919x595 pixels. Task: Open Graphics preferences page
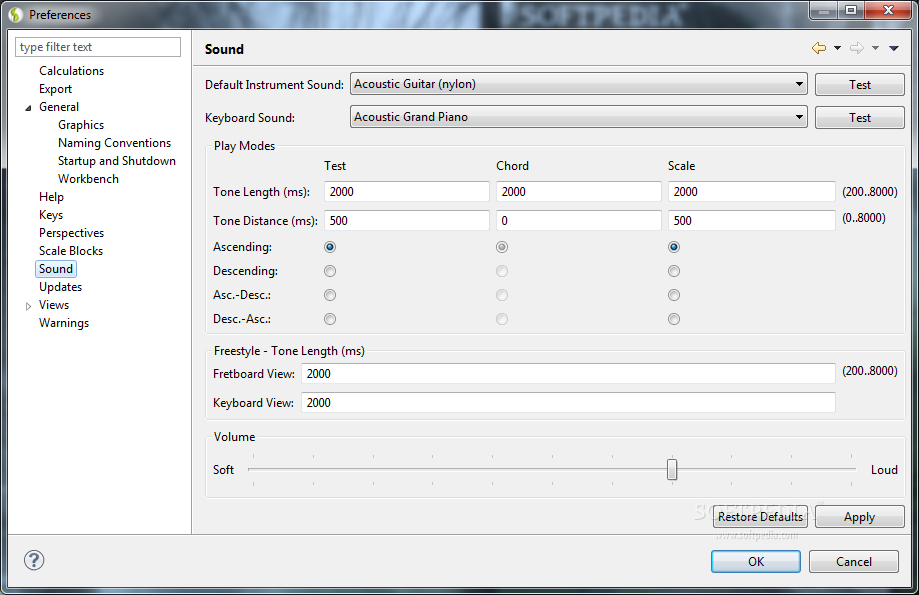(81, 125)
